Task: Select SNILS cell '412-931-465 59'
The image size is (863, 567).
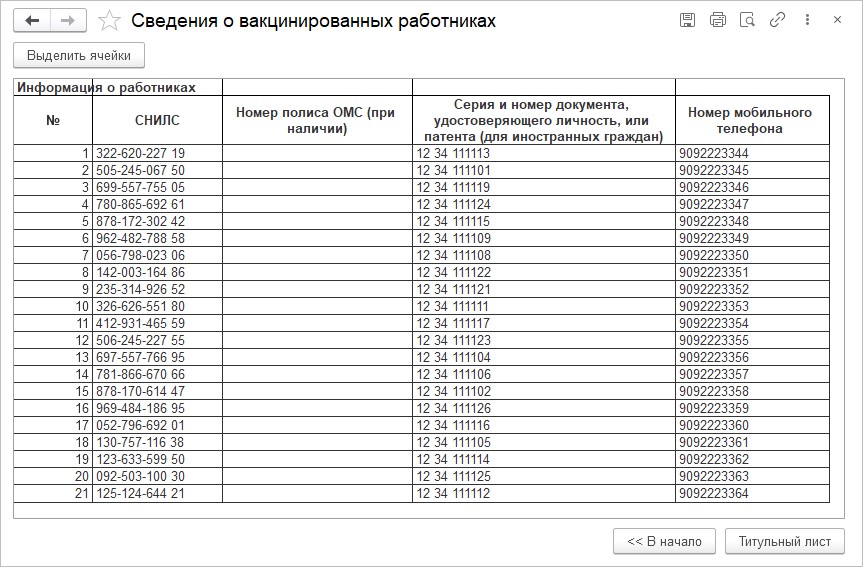Action: pos(157,324)
